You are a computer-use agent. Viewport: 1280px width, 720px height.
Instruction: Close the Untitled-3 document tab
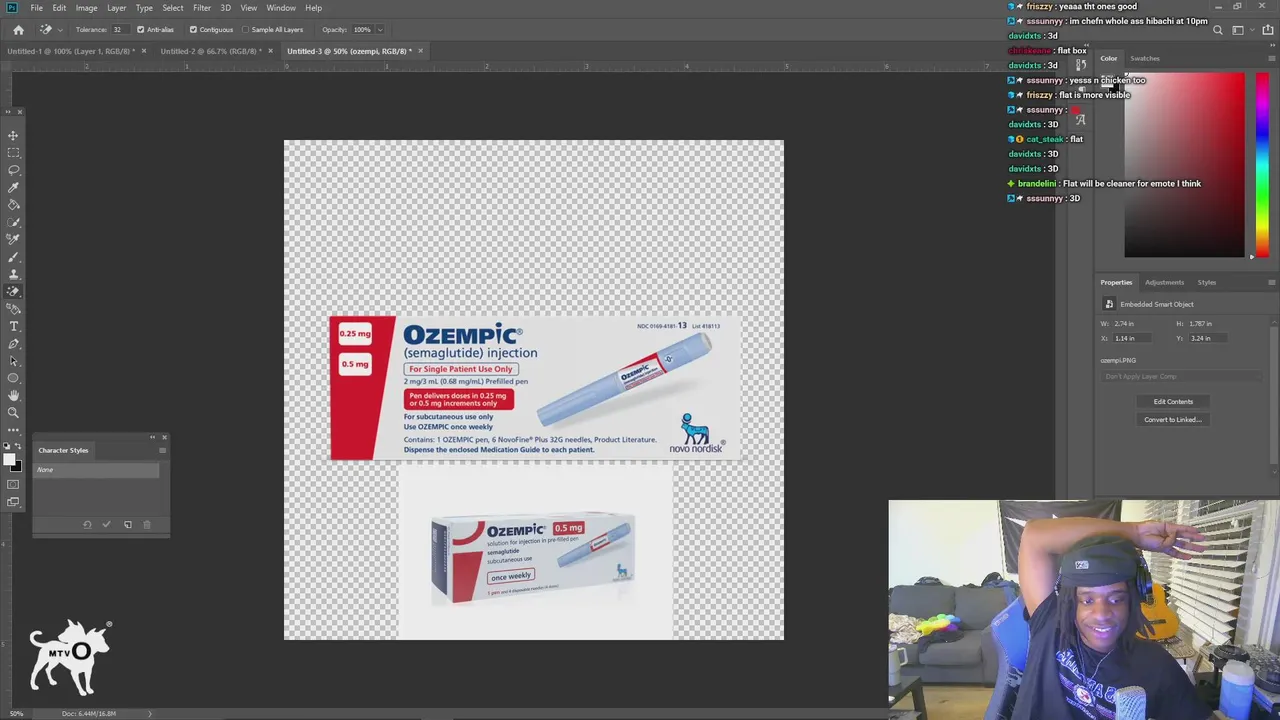(420, 51)
